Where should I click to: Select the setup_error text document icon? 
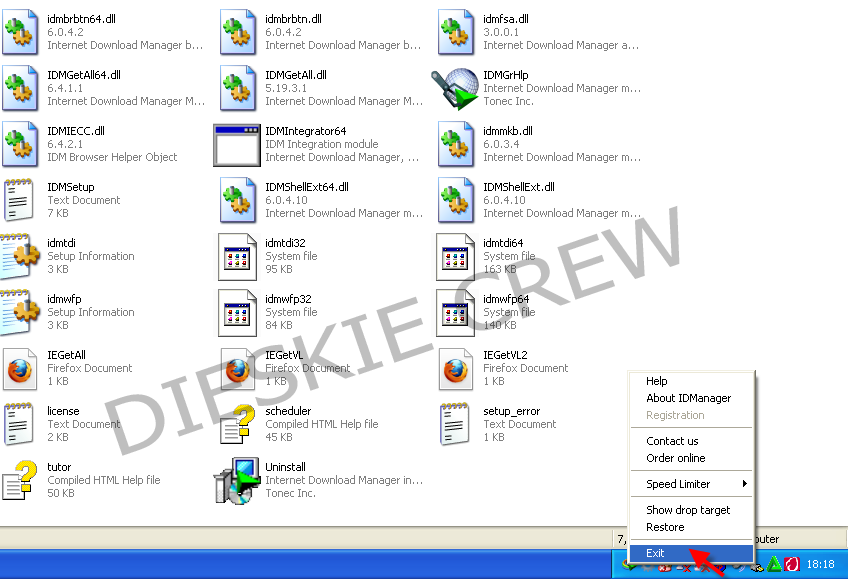click(454, 424)
